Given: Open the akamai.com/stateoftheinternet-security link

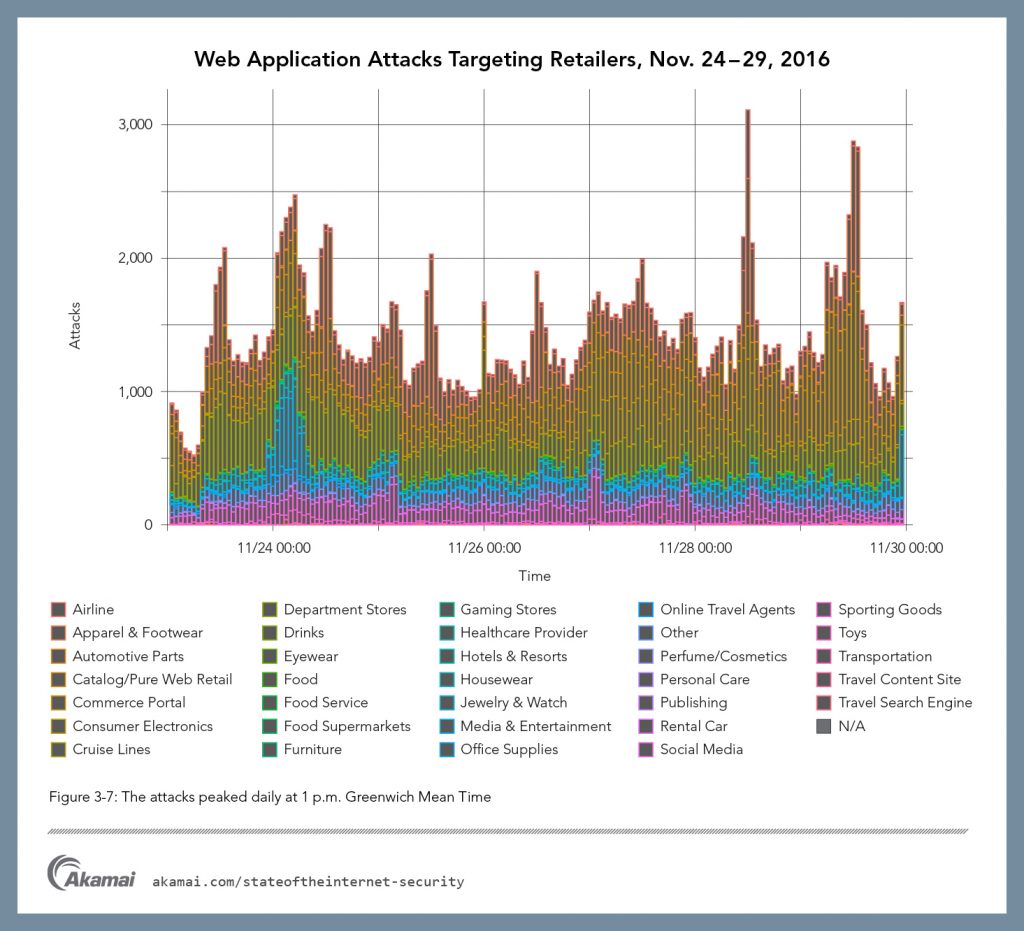Looking at the screenshot, I should tap(307, 882).
